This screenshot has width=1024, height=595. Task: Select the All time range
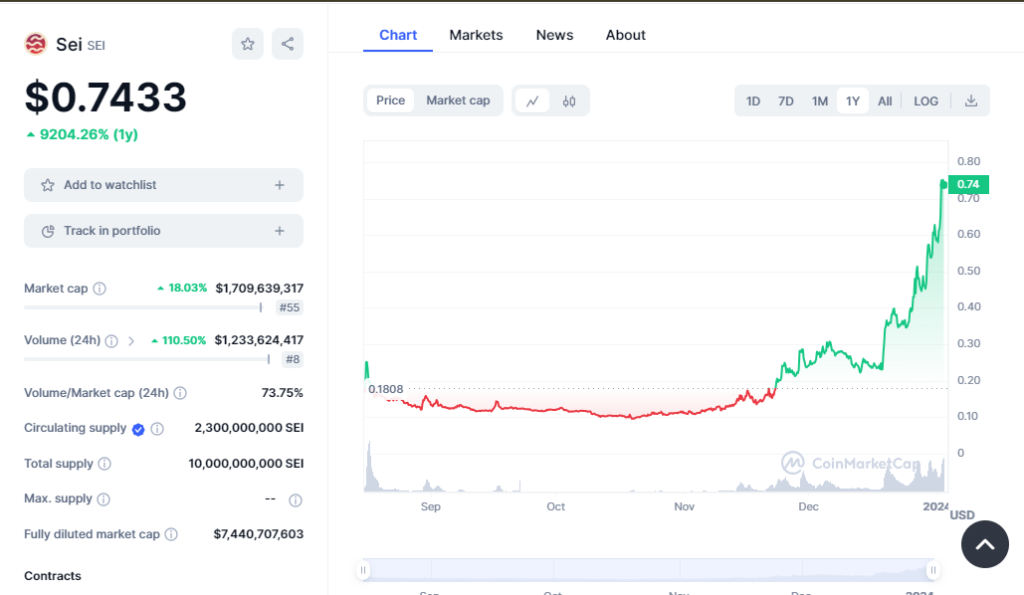[885, 101]
